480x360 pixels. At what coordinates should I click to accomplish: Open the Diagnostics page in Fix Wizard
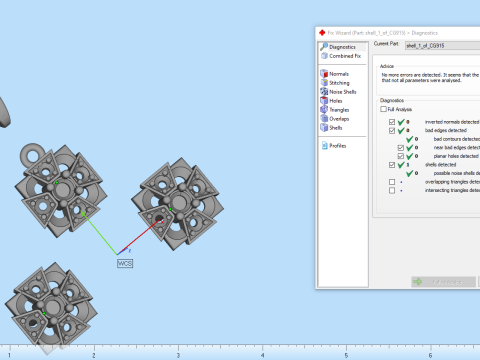(342, 47)
